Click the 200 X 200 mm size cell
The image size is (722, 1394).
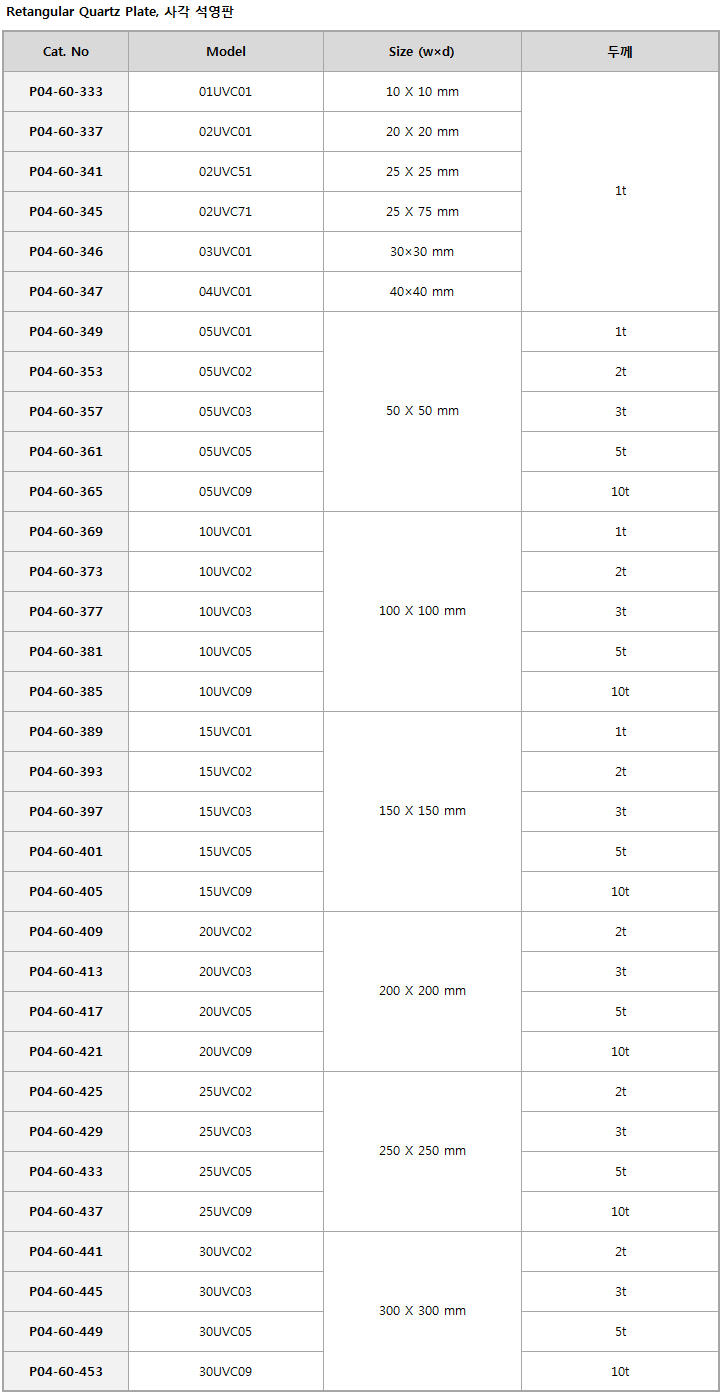[x=422, y=991]
